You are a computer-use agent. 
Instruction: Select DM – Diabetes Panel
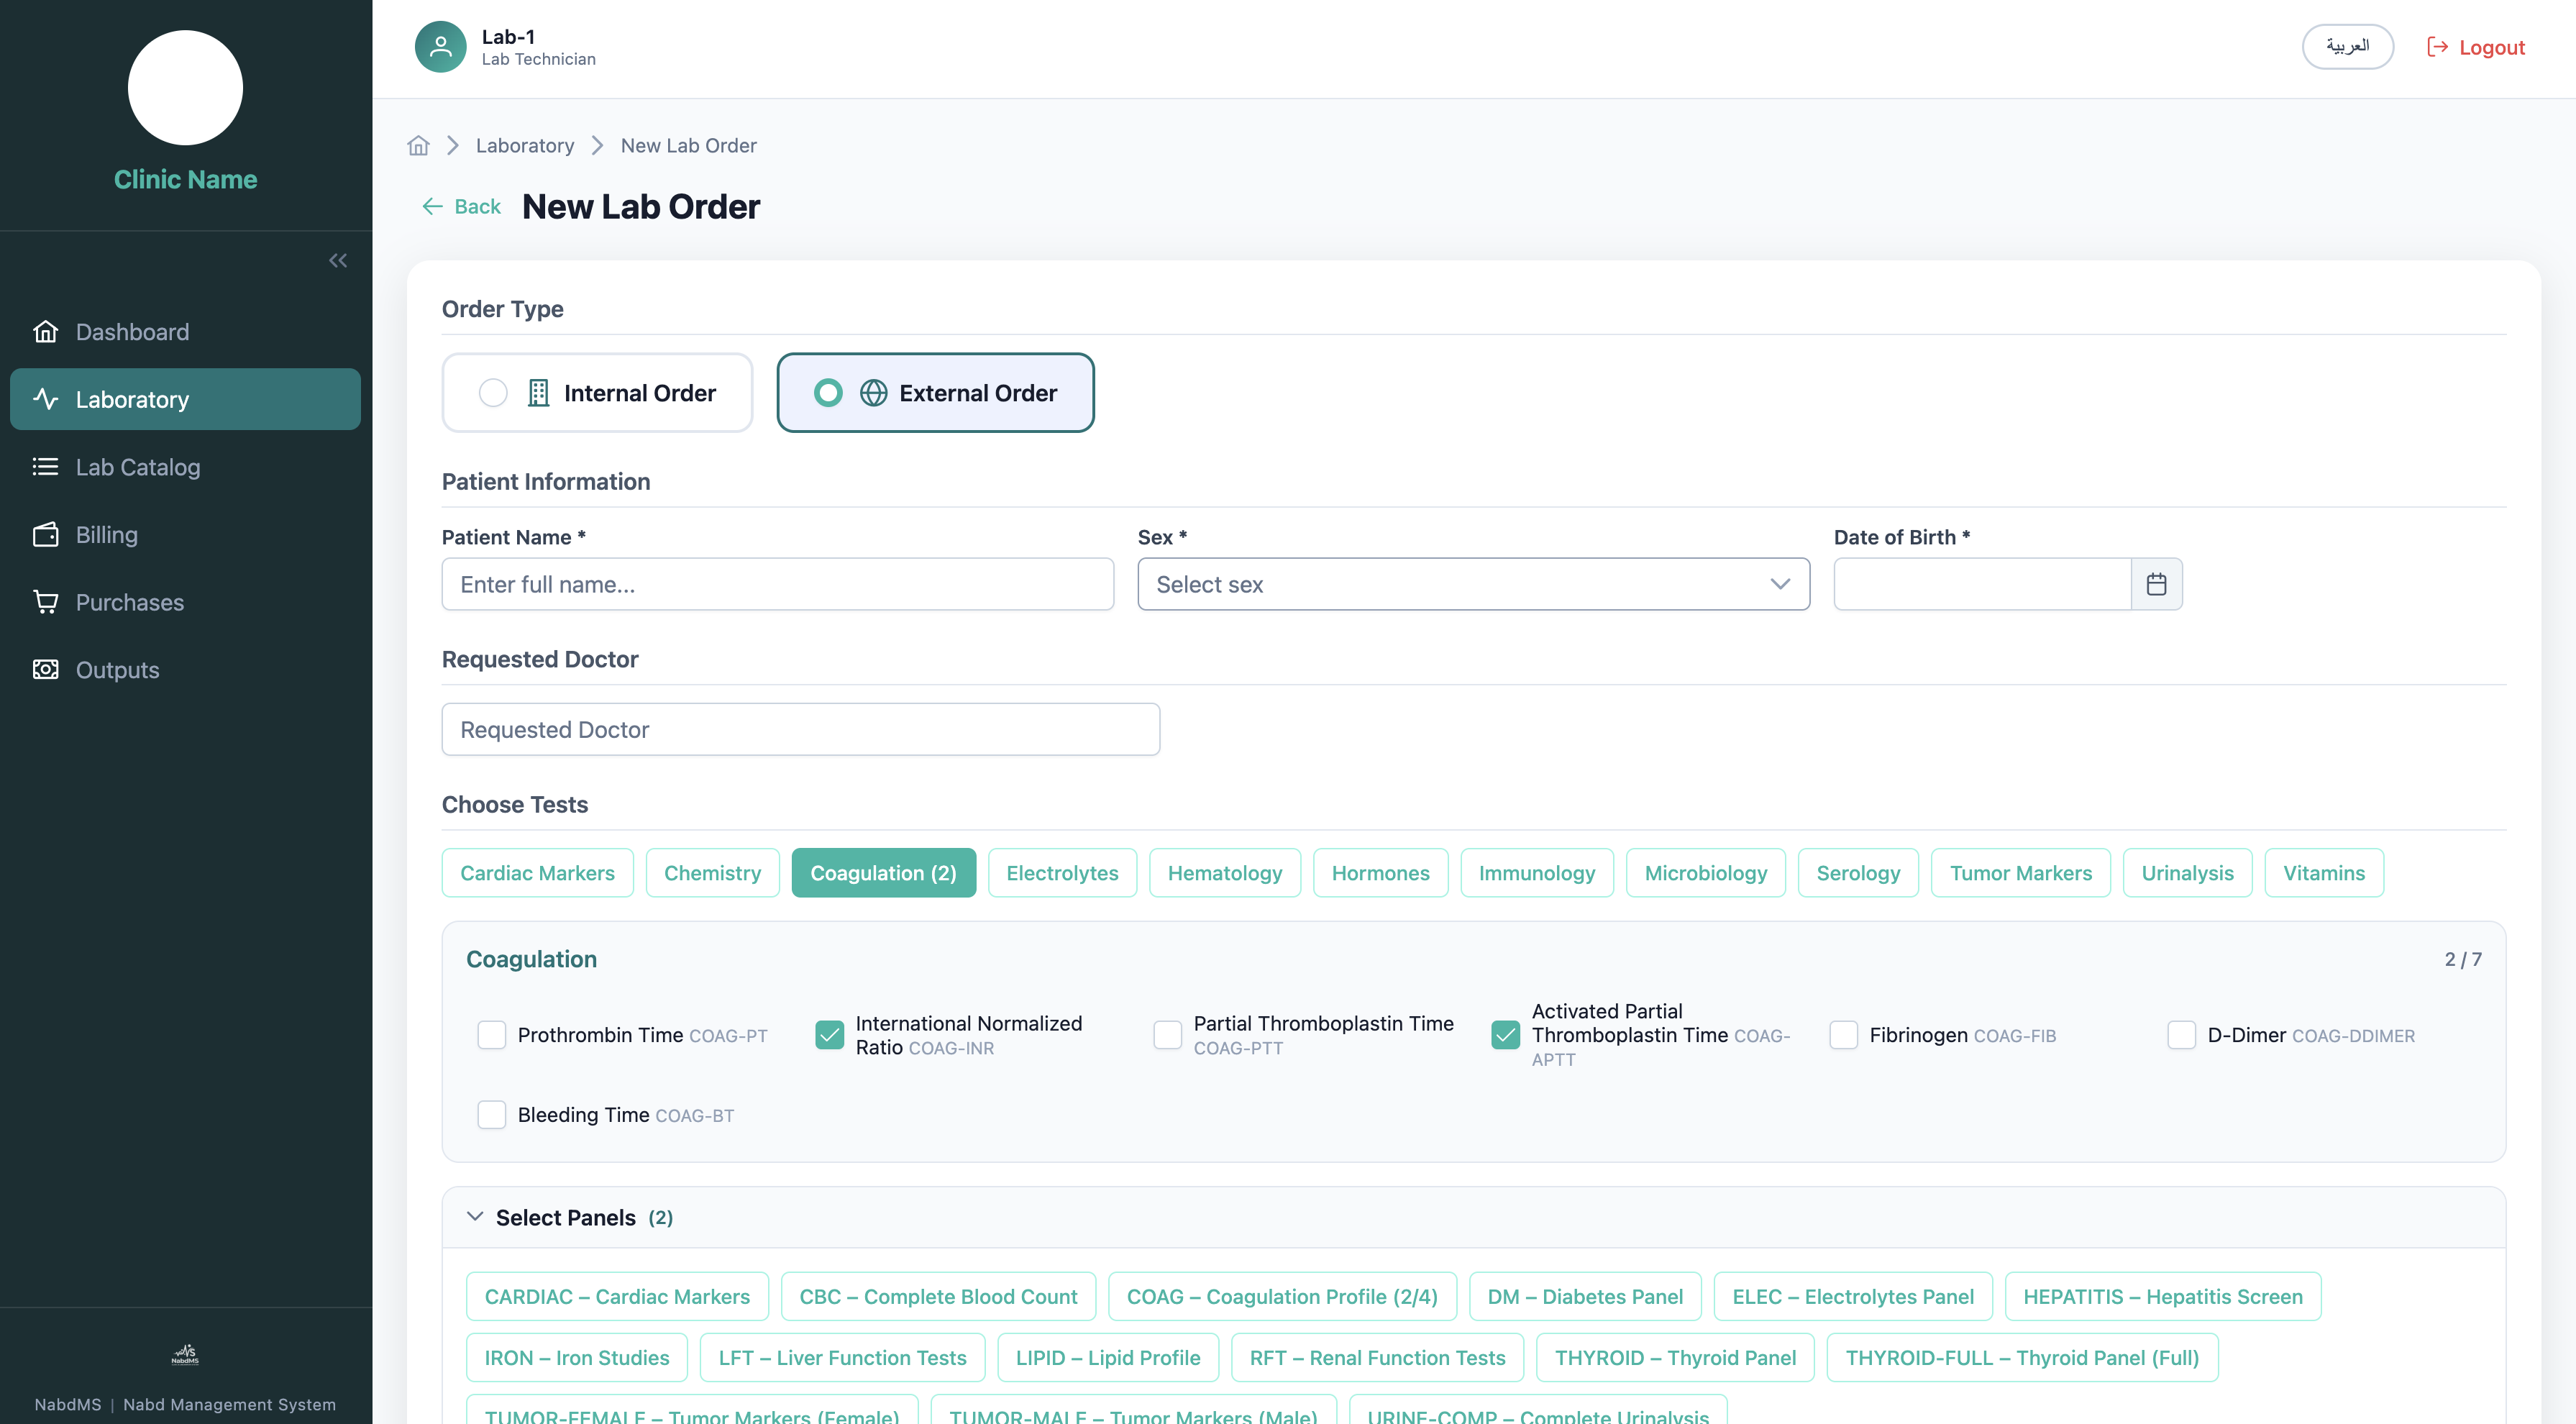click(1585, 1296)
